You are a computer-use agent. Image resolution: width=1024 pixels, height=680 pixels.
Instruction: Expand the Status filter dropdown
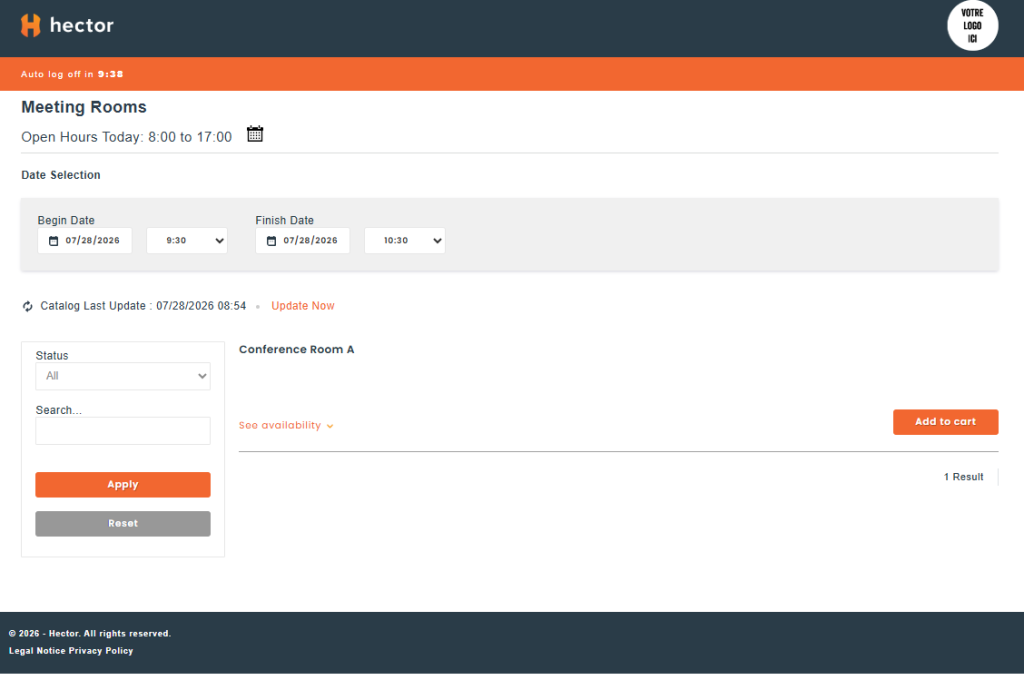(123, 376)
